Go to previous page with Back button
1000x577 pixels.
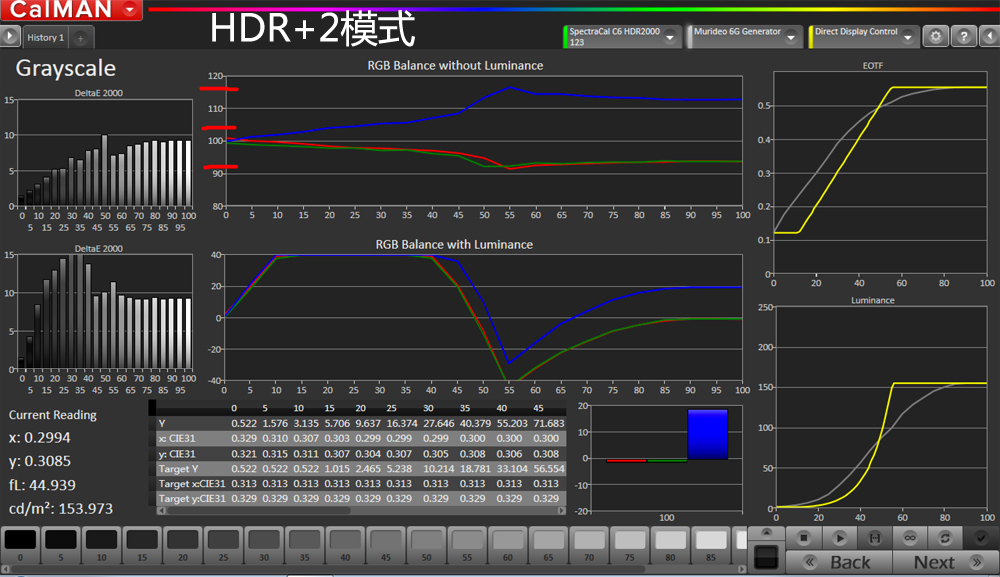click(x=839, y=562)
